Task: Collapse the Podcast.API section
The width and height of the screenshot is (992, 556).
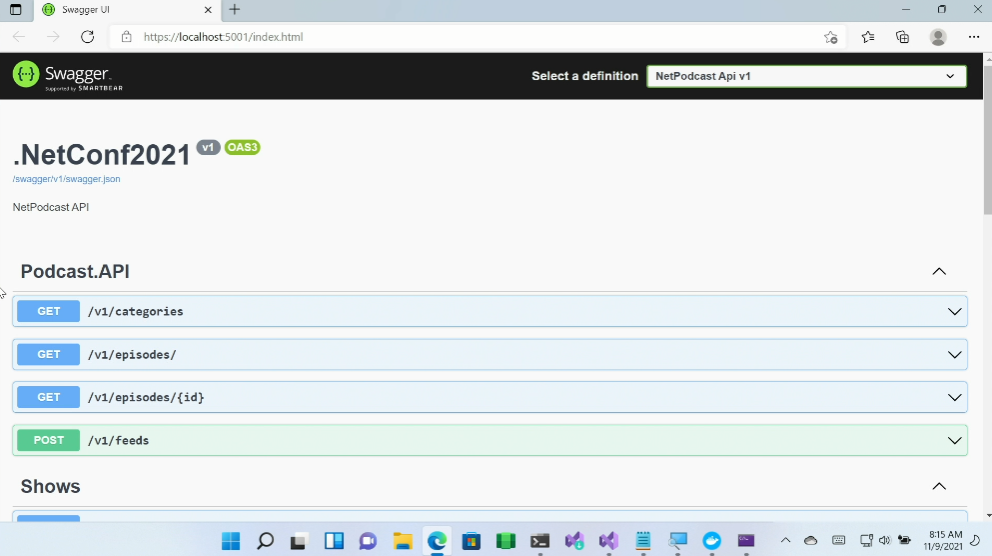Action: point(939,271)
